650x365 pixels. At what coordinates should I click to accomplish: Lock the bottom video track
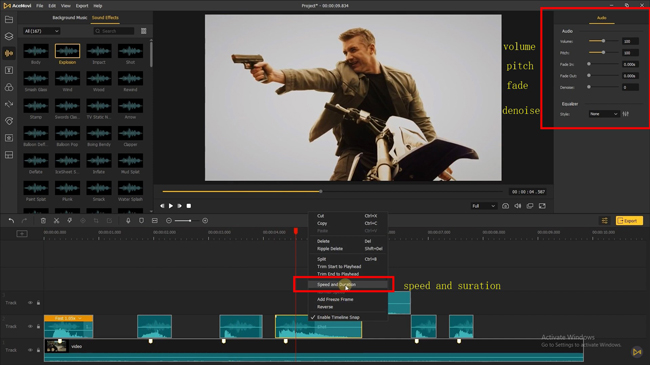[x=38, y=350]
